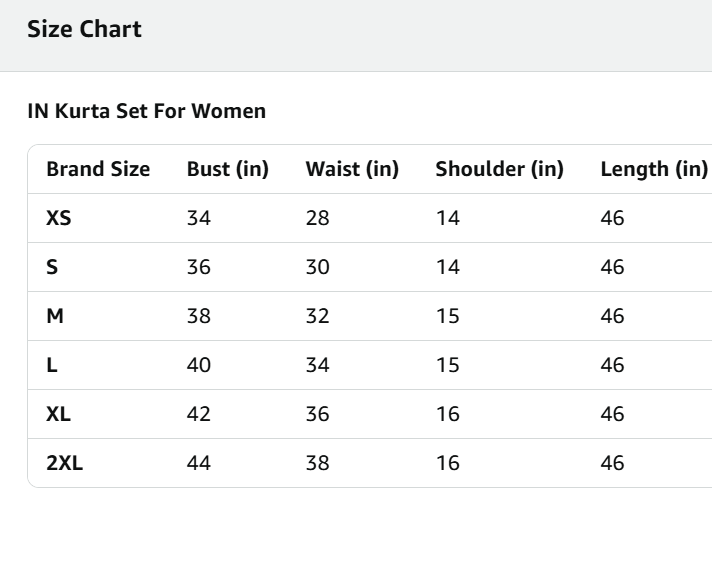Select the shoulder value for size 2XL

tap(447, 463)
